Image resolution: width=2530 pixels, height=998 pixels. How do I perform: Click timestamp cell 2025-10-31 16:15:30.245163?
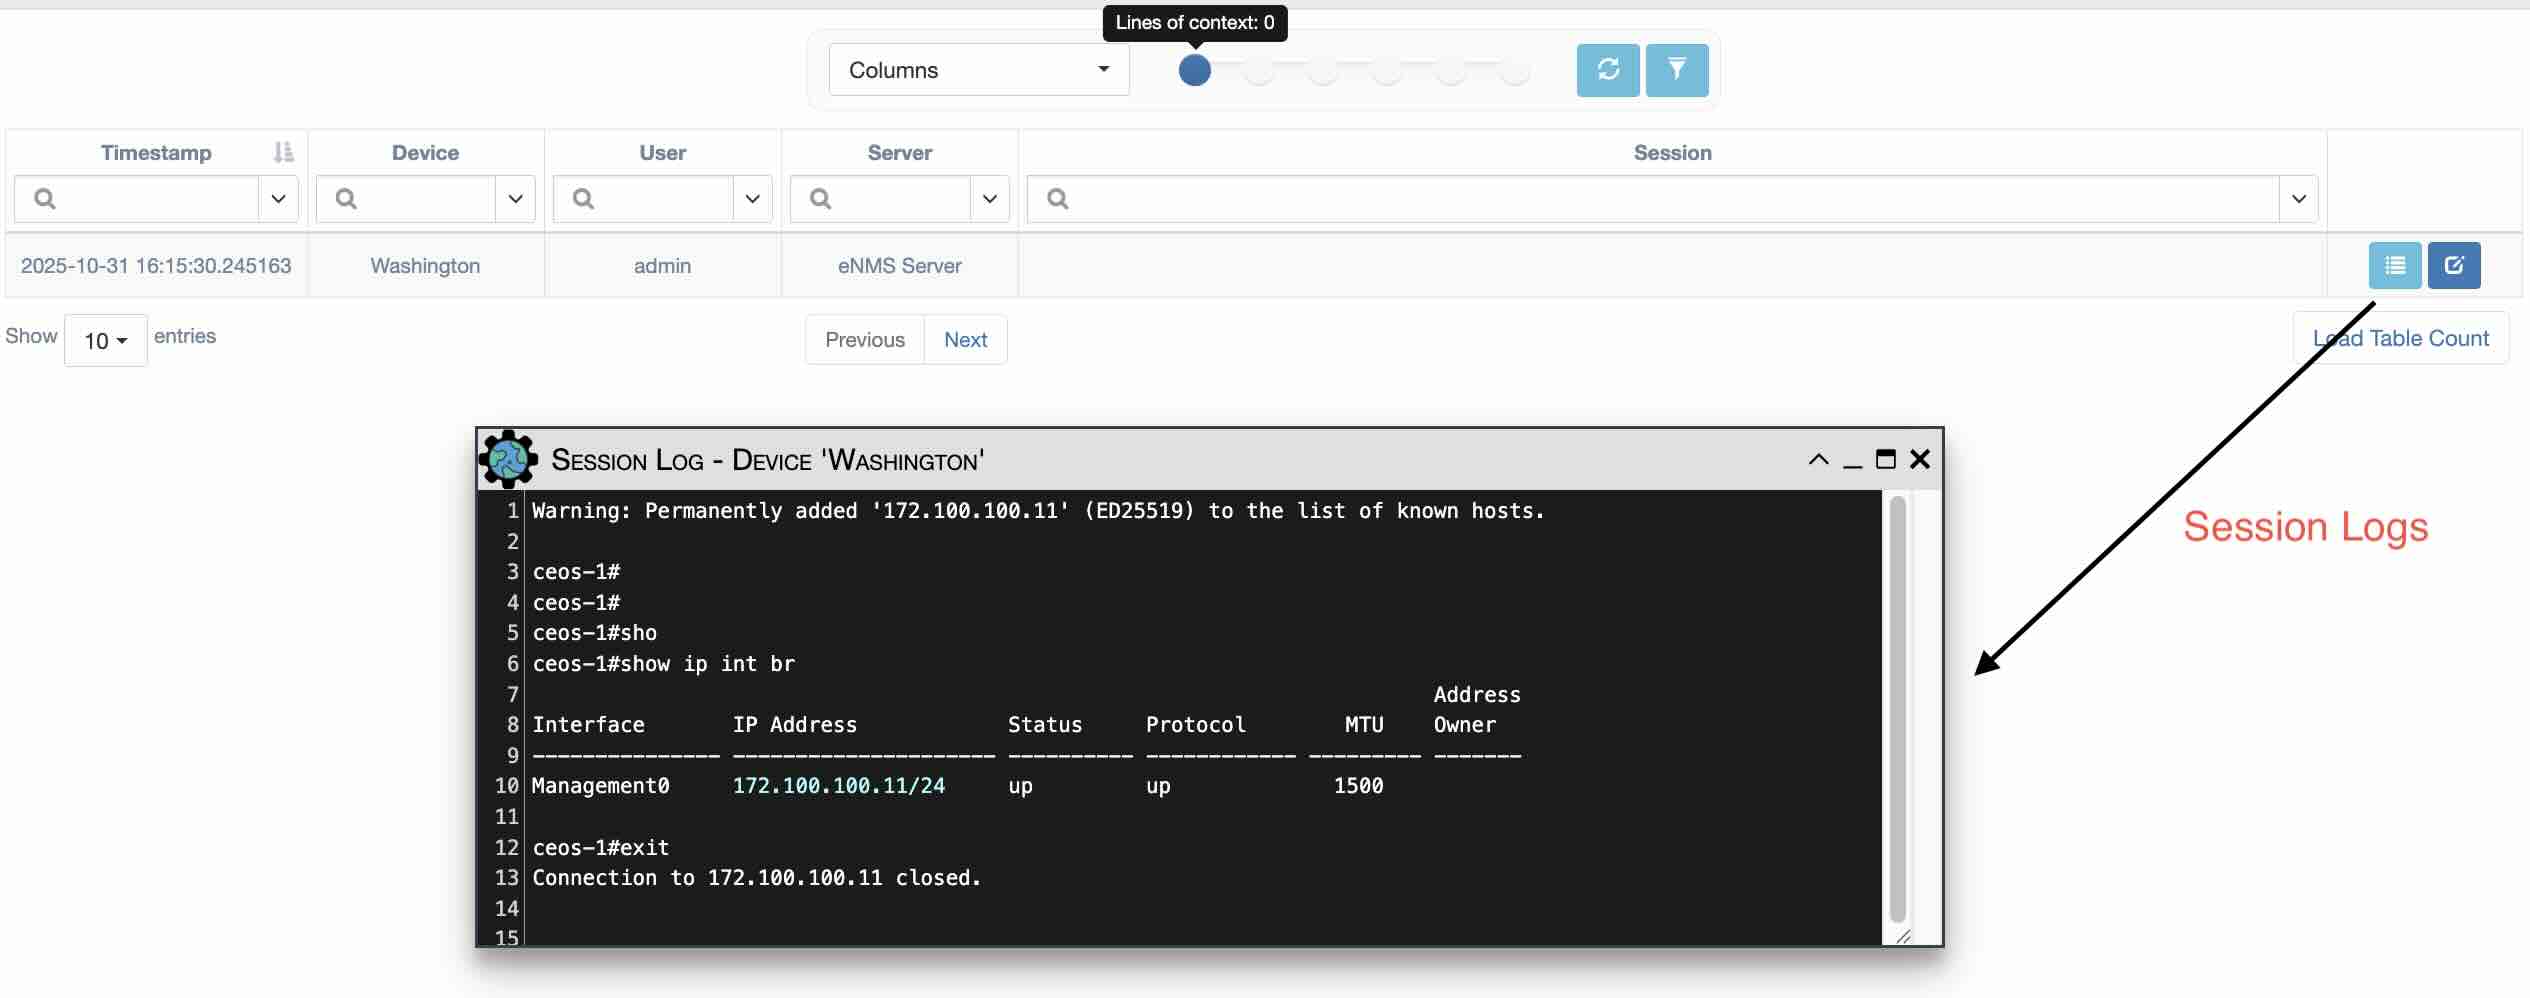pos(156,266)
